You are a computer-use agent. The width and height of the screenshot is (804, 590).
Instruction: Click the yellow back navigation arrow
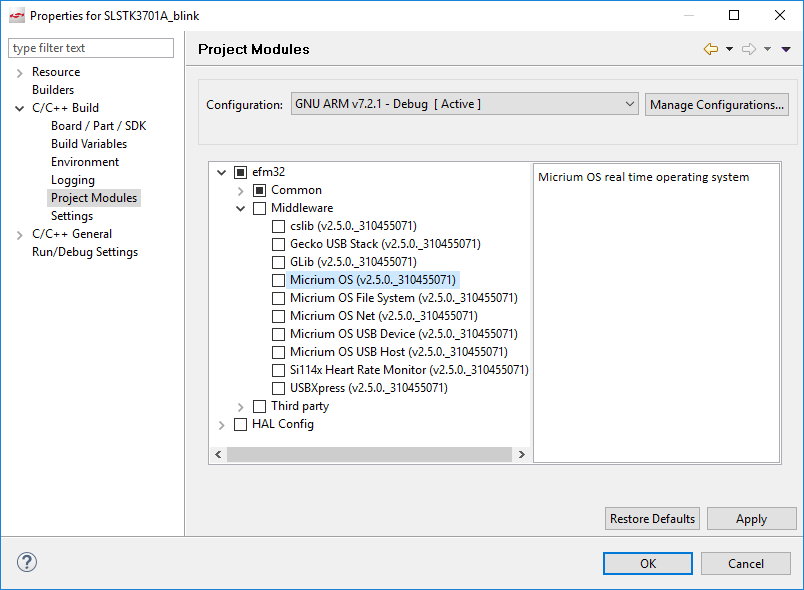[709, 48]
